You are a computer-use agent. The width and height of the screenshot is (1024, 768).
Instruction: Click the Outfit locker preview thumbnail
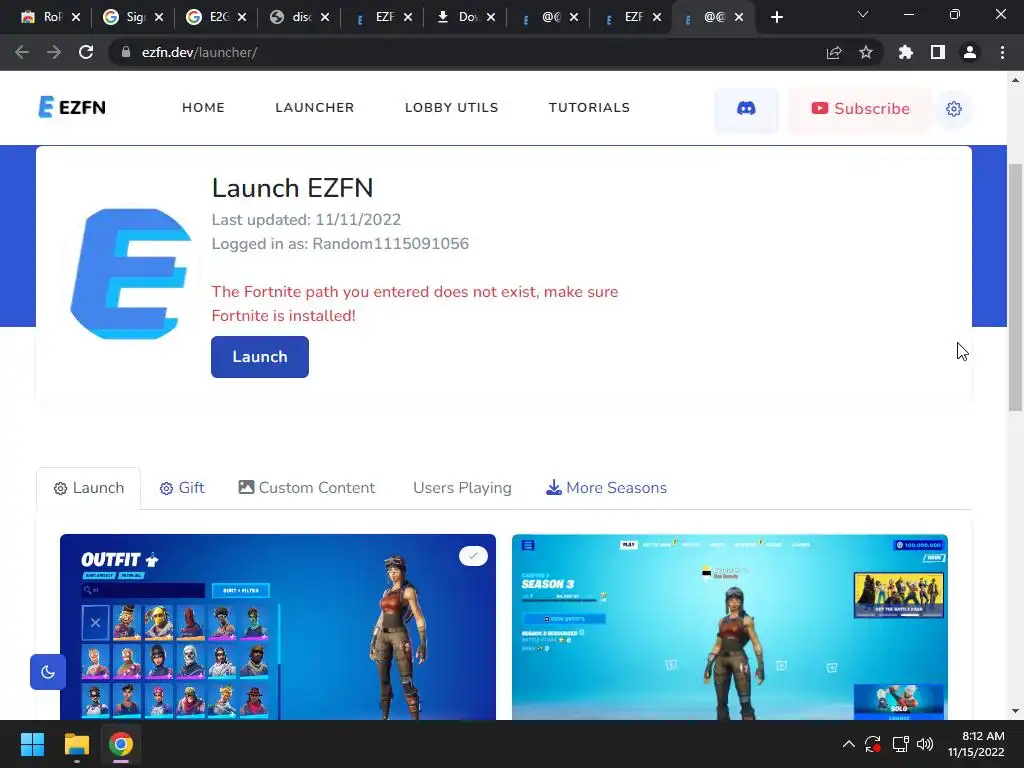(x=278, y=627)
